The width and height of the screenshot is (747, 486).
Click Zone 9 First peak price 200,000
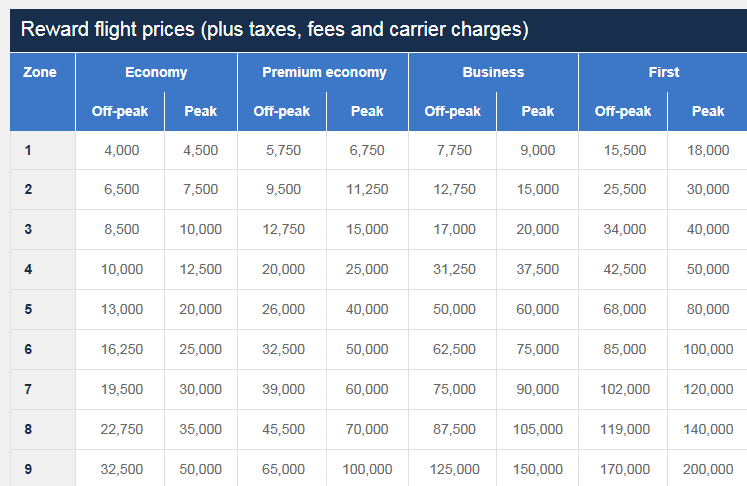(x=708, y=469)
